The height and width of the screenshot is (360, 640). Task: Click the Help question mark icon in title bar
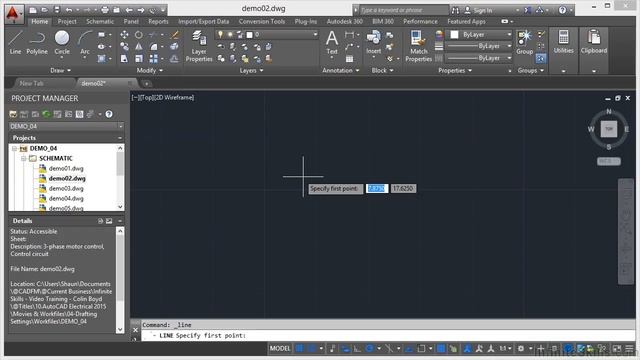[562, 10]
